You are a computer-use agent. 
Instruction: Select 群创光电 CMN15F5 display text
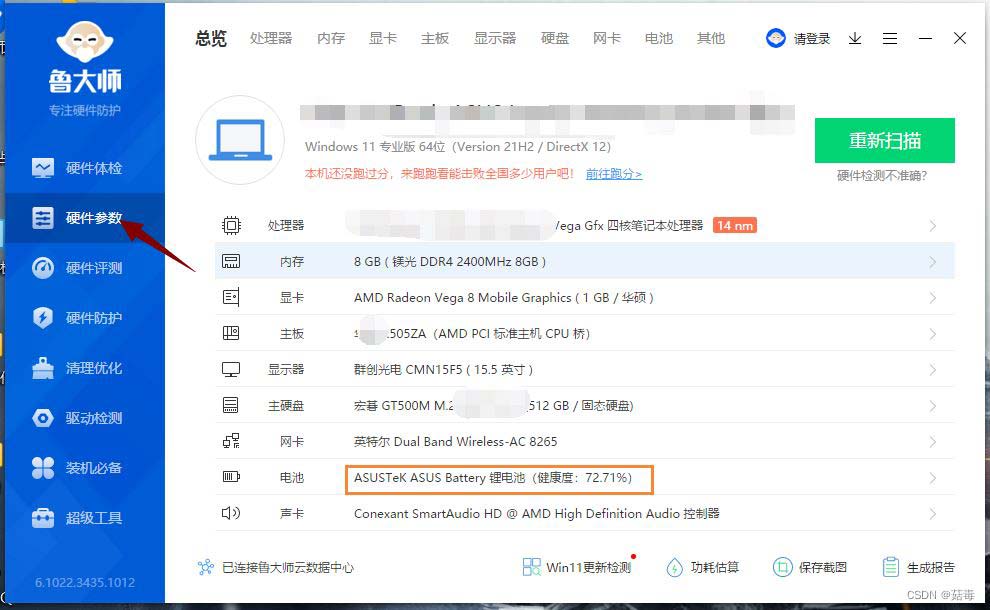[443, 369]
